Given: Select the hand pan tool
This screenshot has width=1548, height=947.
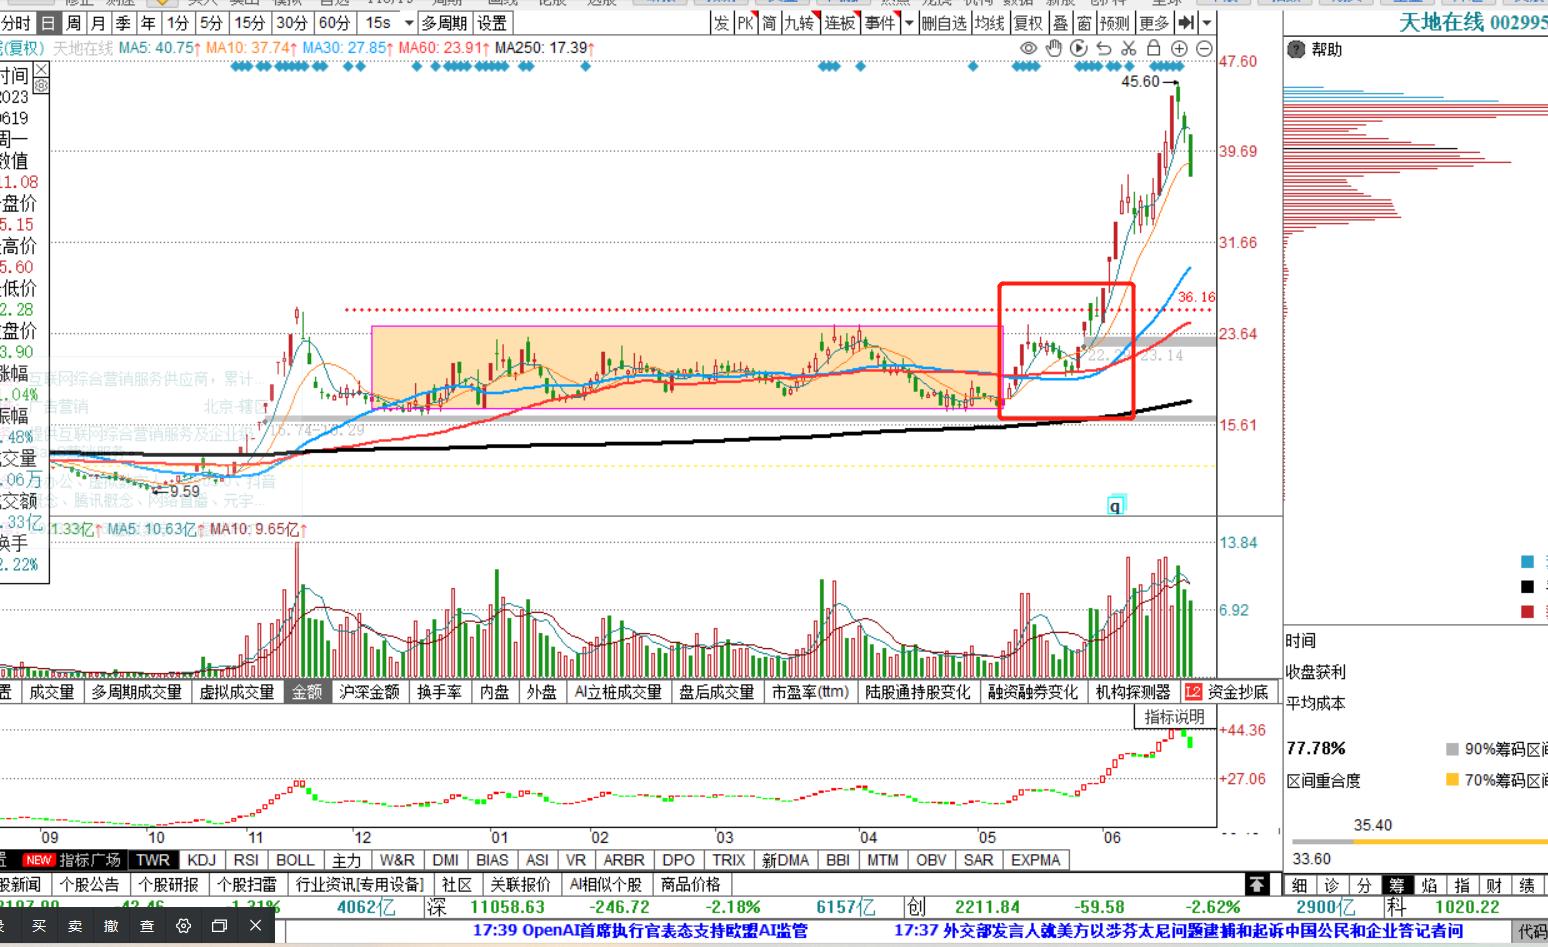Looking at the screenshot, I should tap(1054, 48).
